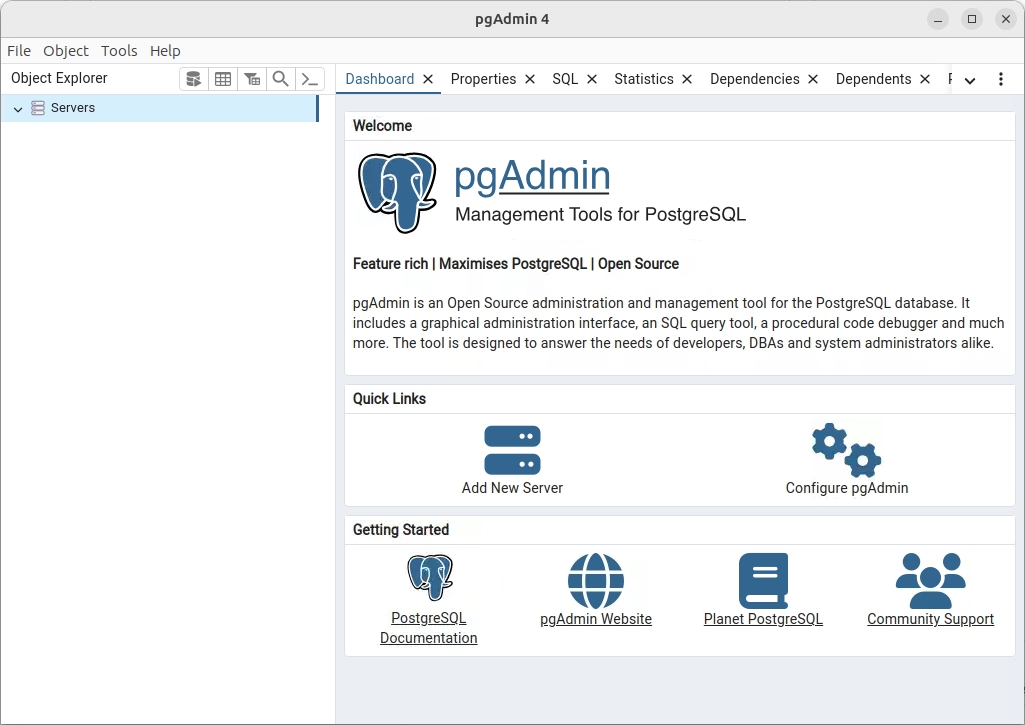
Task: Click the Planet PostgreSQL book icon
Action: pos(763,580)
